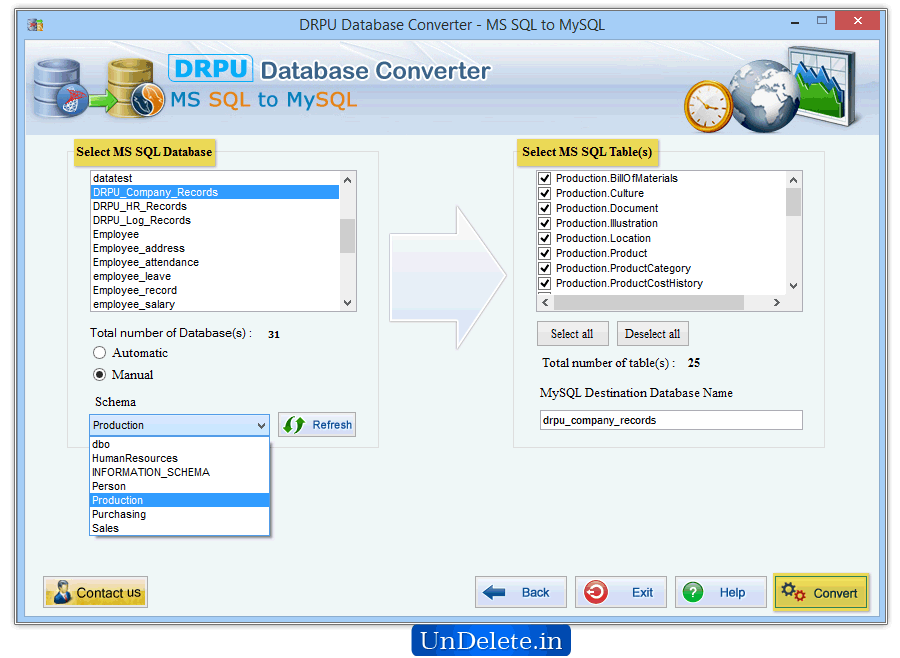Click the table list horizontal scrollbar thumb
900x658 pixels.
coord(649,303)
